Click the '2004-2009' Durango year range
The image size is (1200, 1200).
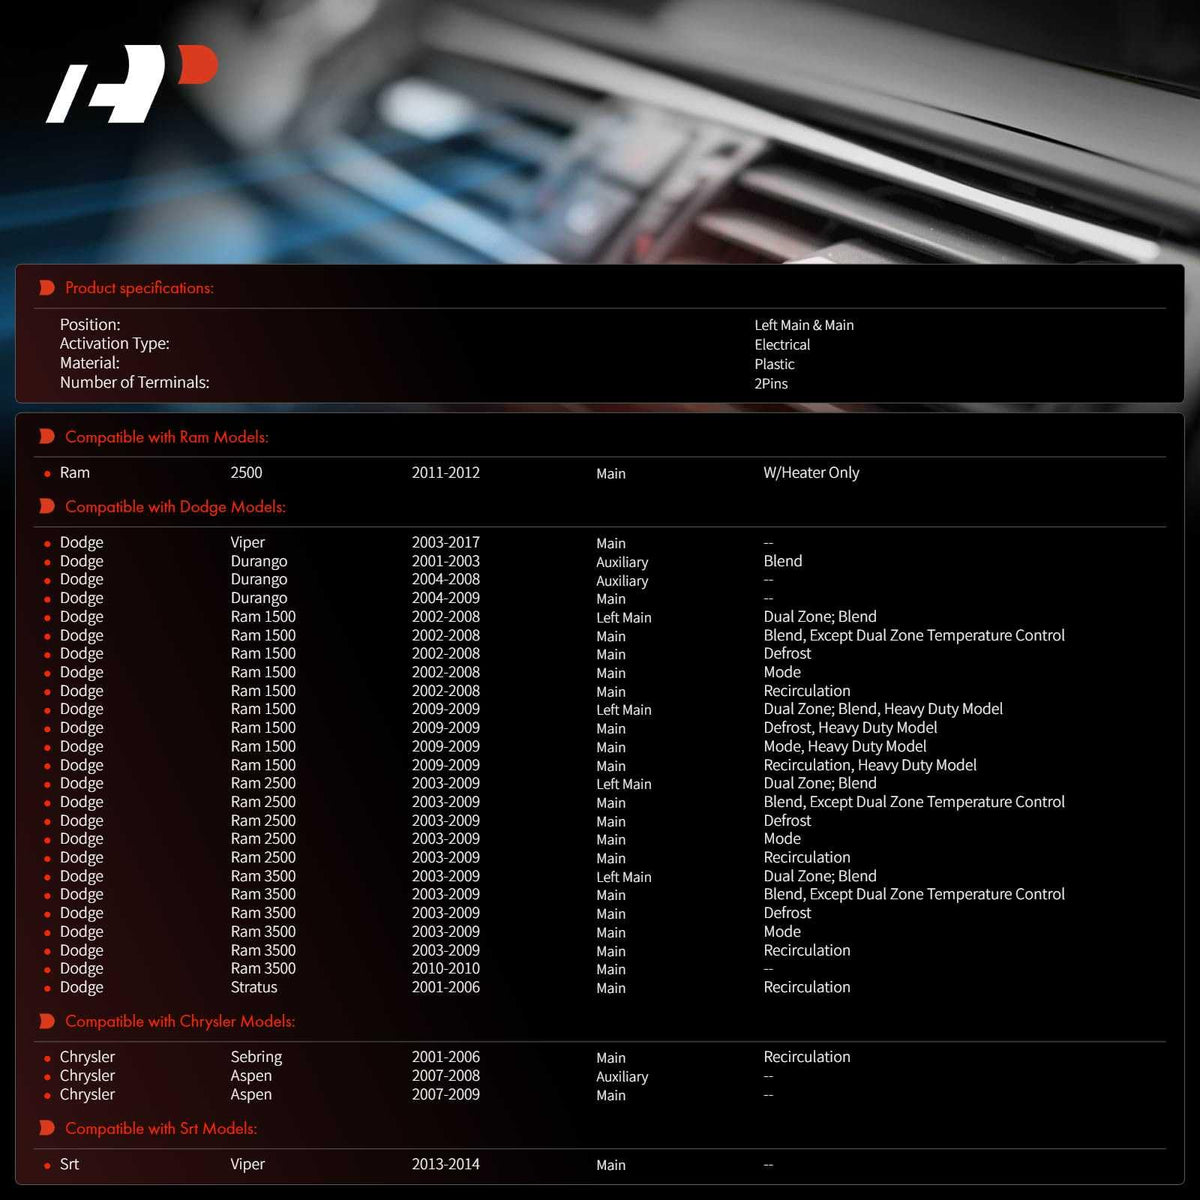(x=446, y=598)
